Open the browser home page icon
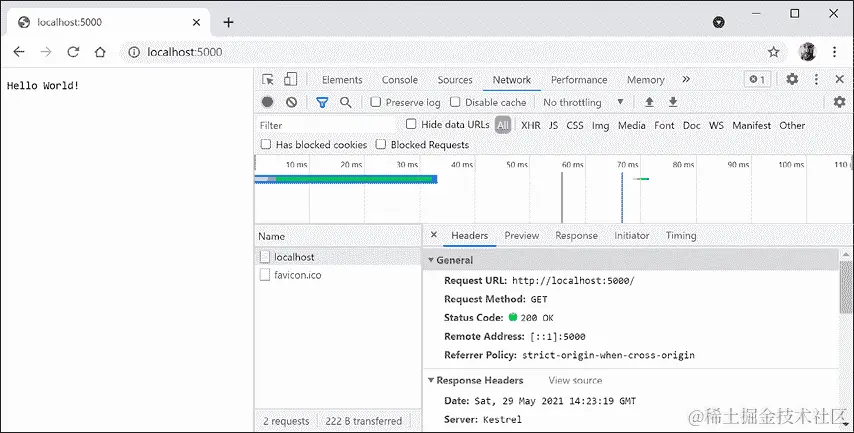Viewport: 854px width, 433px height. (100, 52)
